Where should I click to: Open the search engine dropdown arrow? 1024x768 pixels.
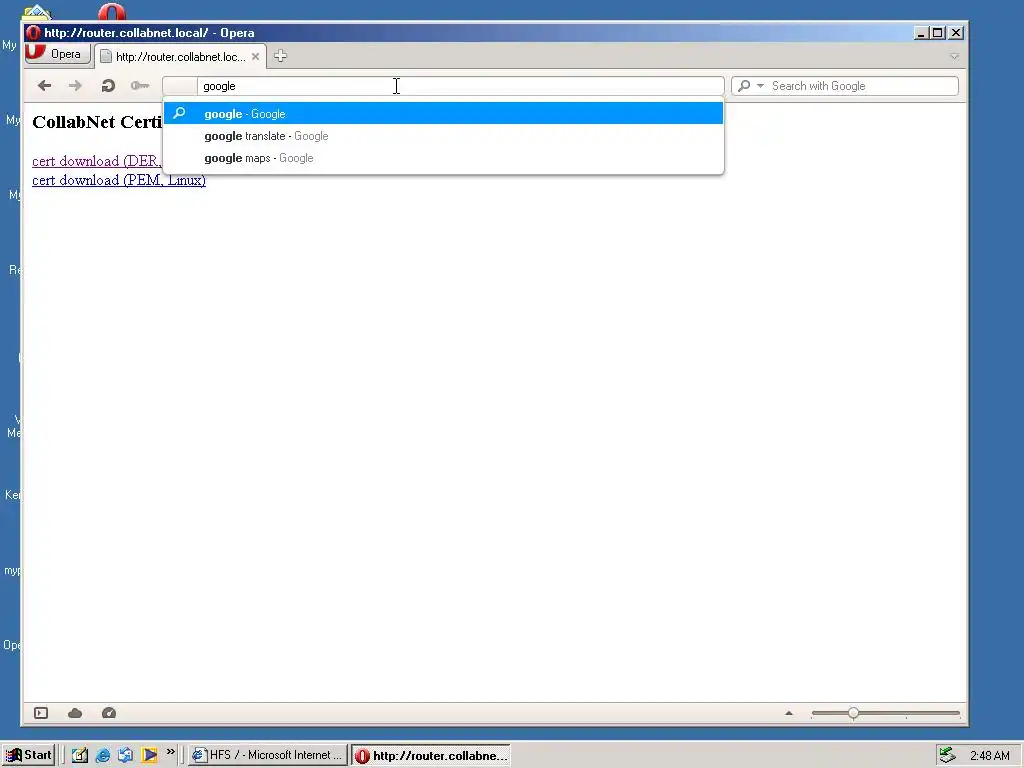760,86
